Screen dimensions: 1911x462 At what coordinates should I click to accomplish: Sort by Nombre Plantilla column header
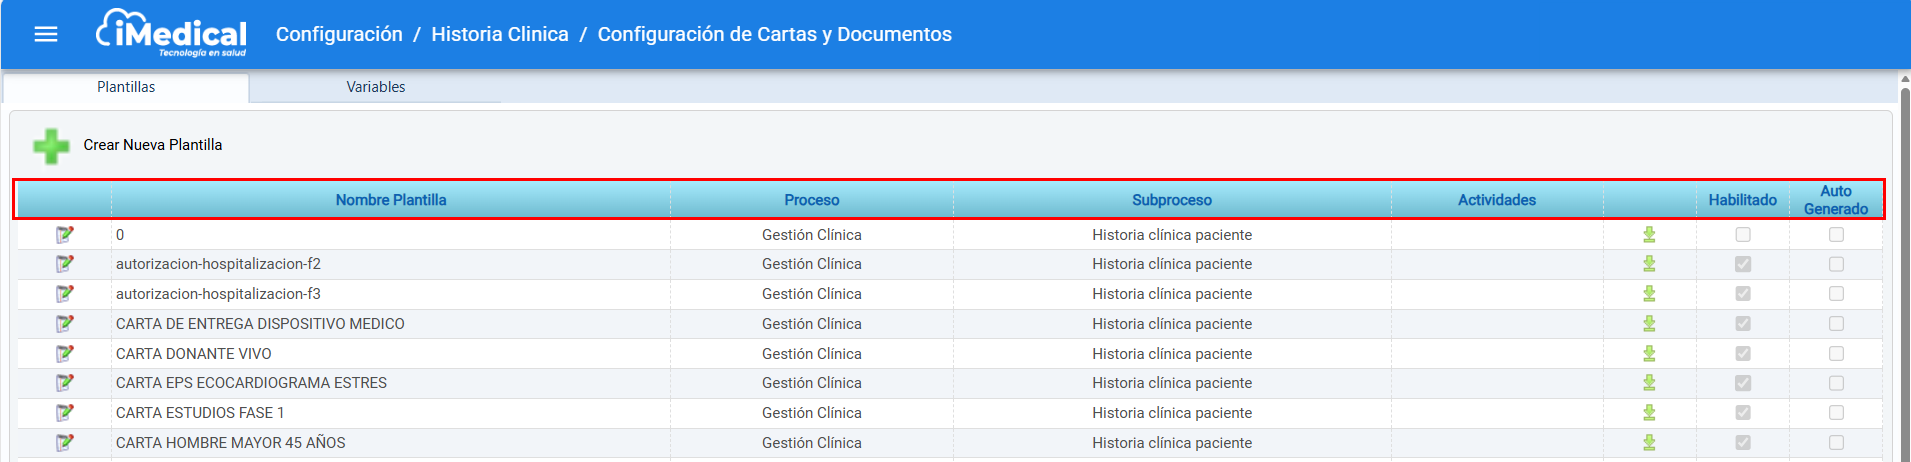[391, 200]
